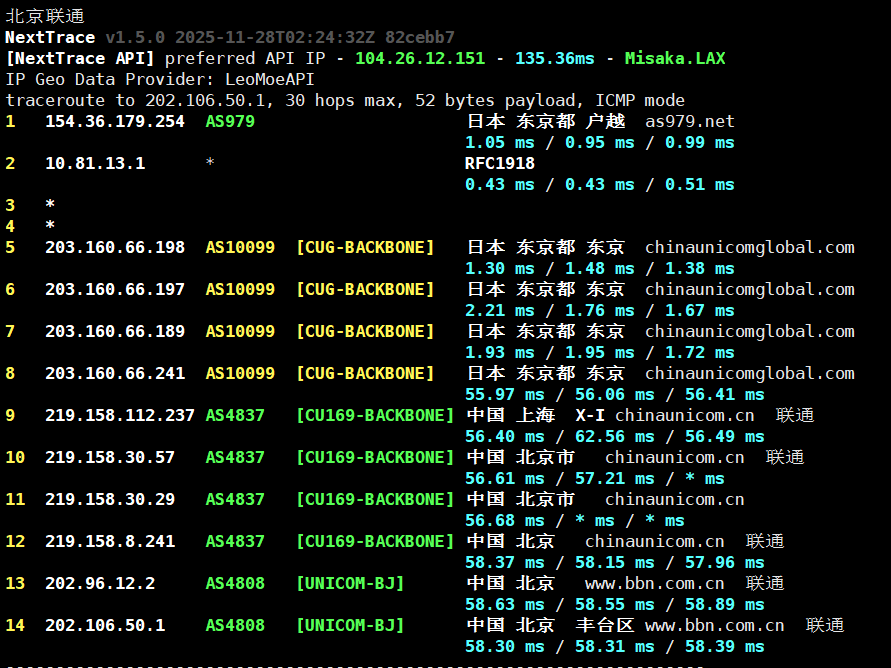891x668 pixels.
Task: Select the 135.36ms API latency value
Action: (554, 58)
